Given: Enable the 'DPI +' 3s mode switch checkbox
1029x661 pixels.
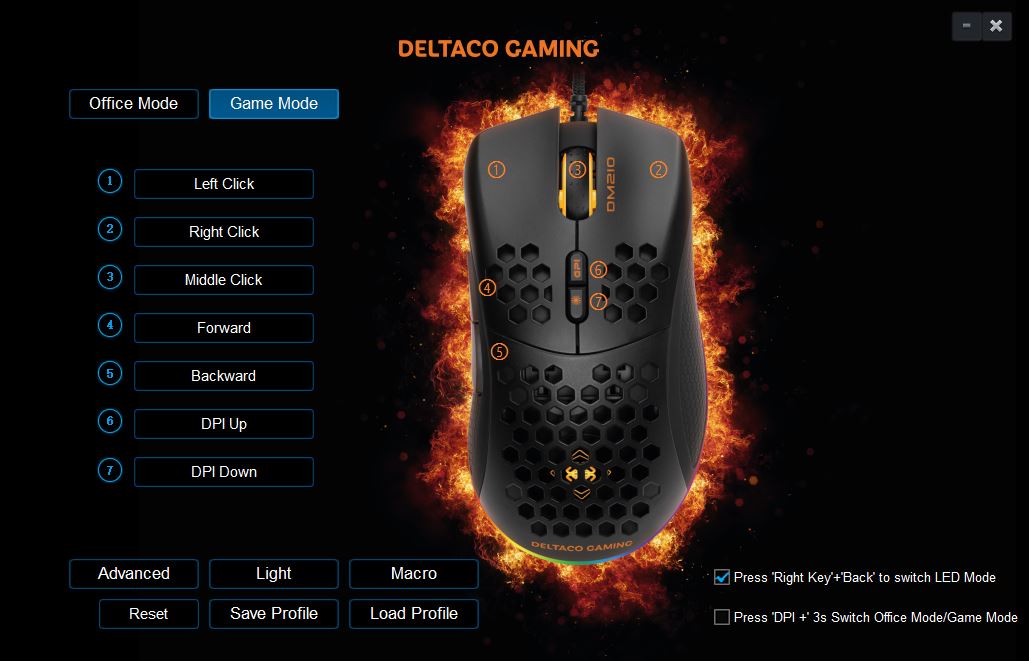Looking at the screenshot, I should click(x=722, y=618).
